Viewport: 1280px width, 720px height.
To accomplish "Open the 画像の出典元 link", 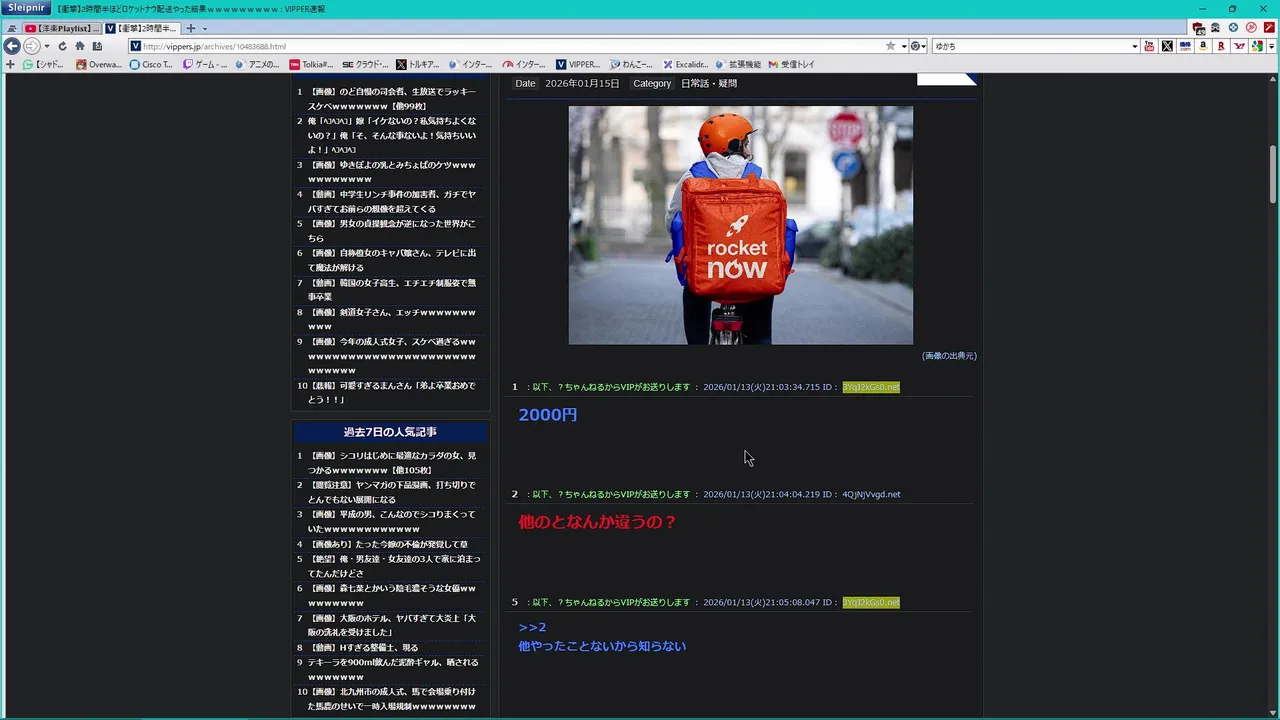I will pos(949,356).
